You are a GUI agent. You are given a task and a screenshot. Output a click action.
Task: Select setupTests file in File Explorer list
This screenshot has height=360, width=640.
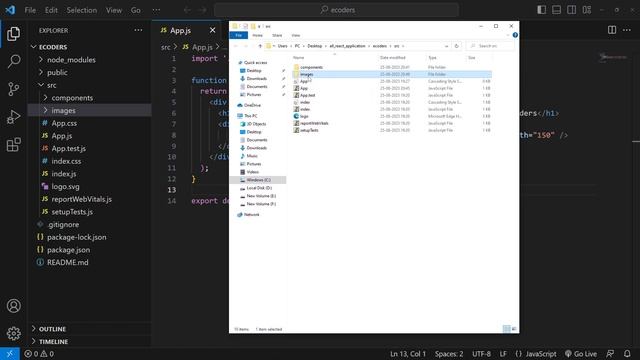click(392, 130)
